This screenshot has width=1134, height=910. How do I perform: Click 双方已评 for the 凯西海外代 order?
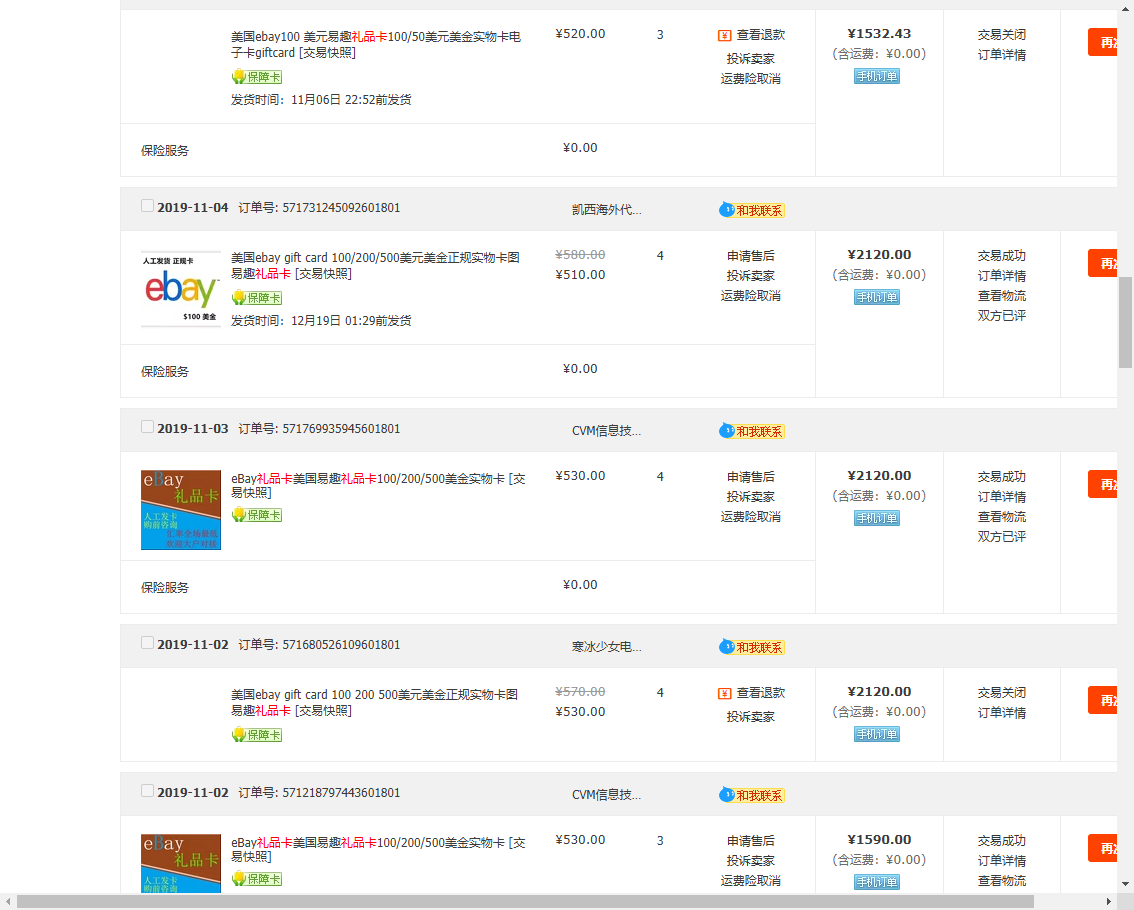[1002, 315]
